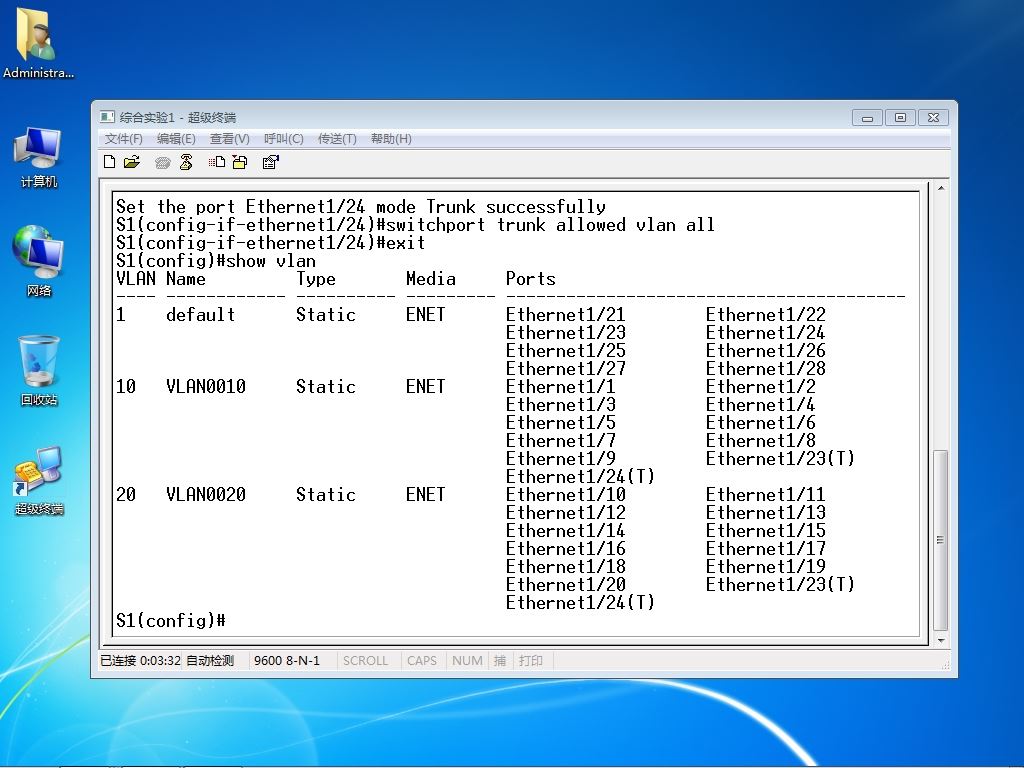Click the final 'S1(config)#' prompt line
This screenshot has height=768, width=1024.
tap(170, 620)
